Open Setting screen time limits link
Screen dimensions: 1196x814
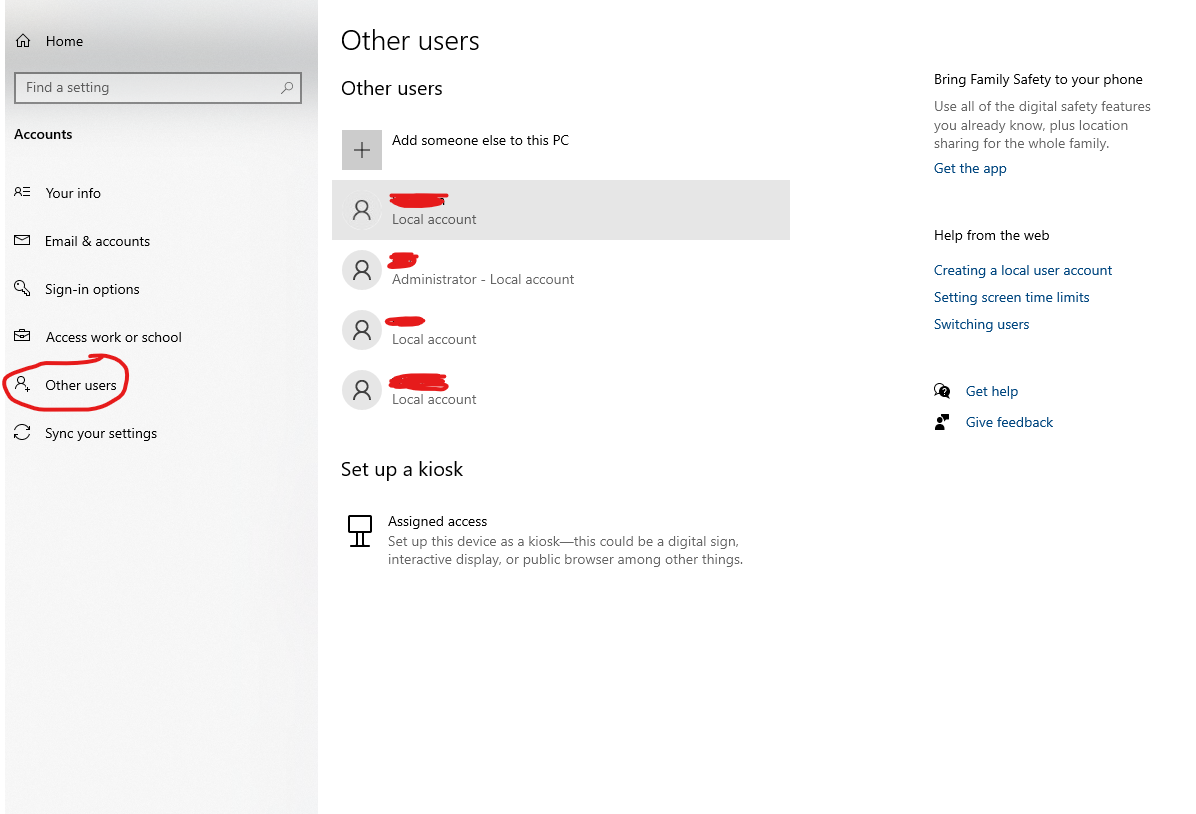[x=1011, y=298]
